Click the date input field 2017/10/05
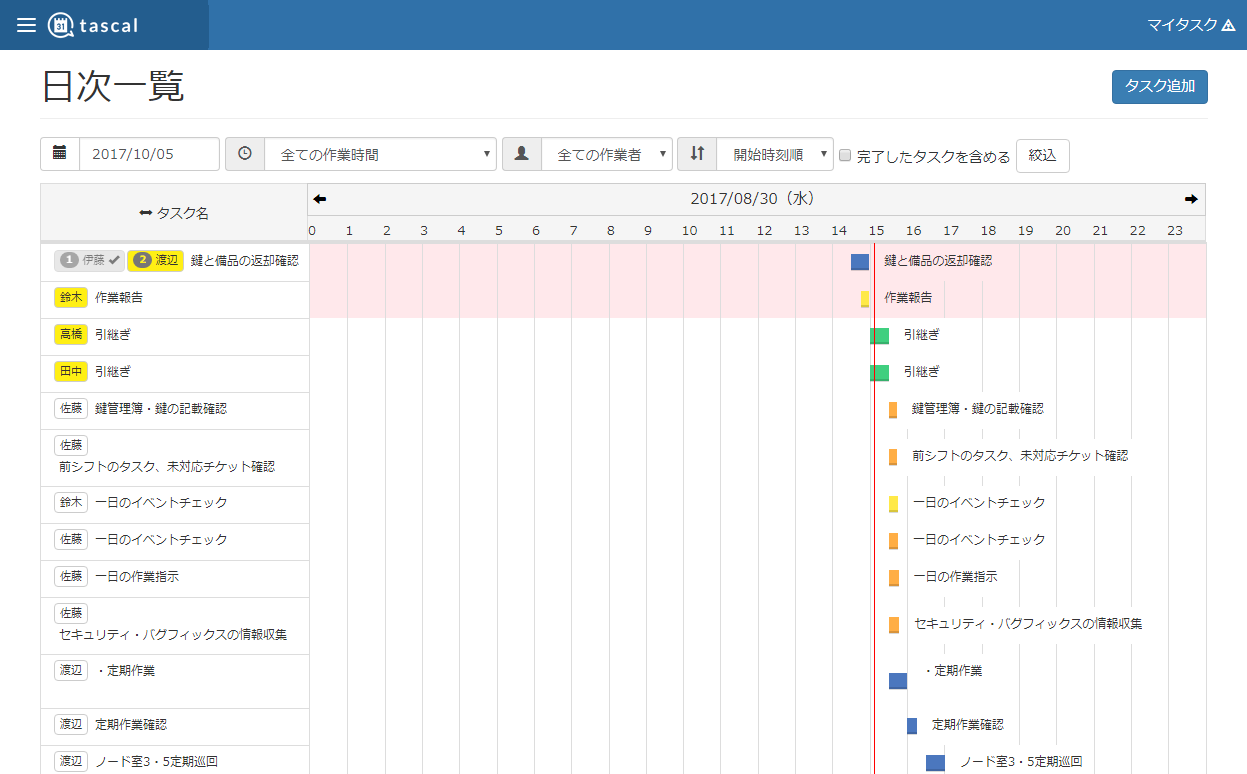Screen dimensions: 1247x774 [149, 154]
